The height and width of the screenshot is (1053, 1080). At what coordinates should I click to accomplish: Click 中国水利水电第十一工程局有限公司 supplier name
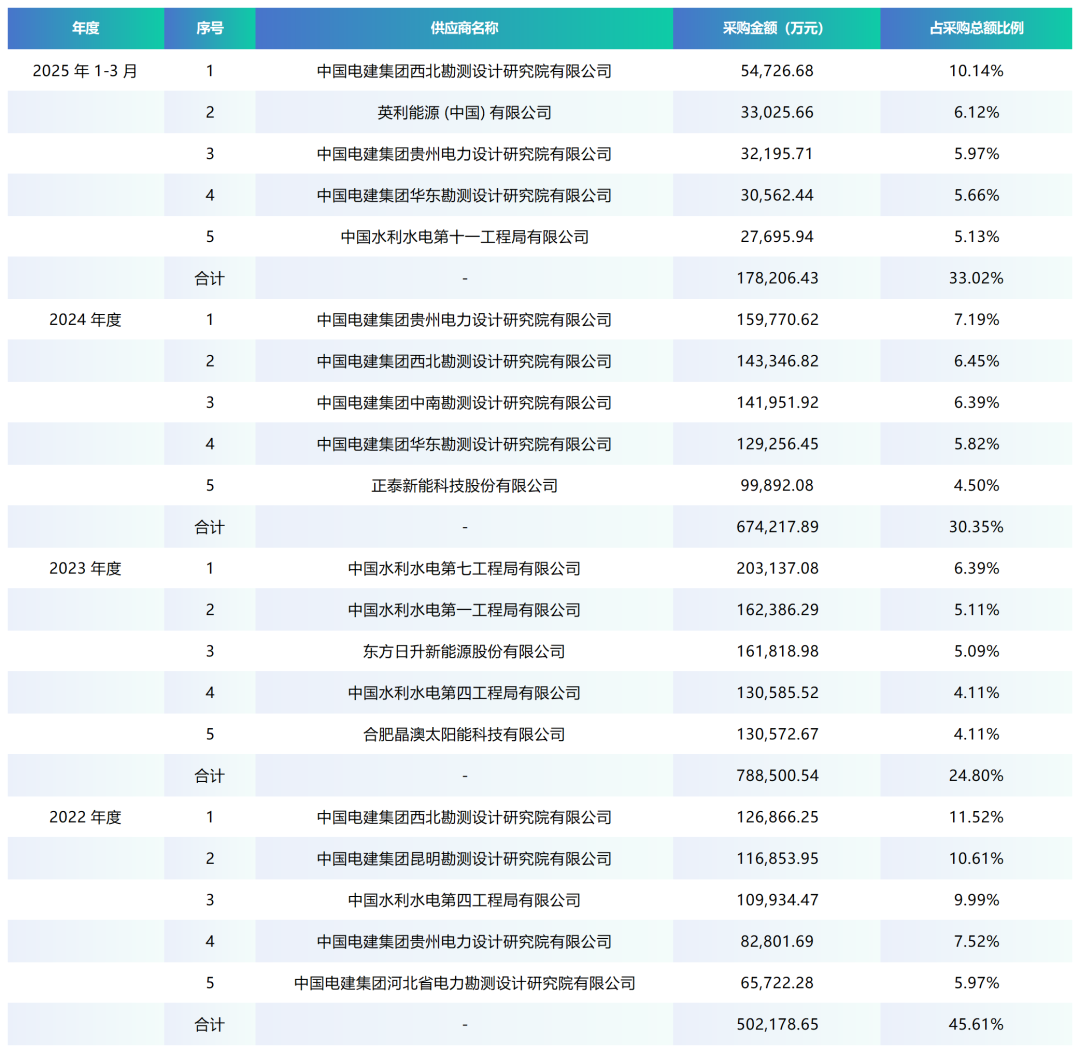click(x=464, y=237)
